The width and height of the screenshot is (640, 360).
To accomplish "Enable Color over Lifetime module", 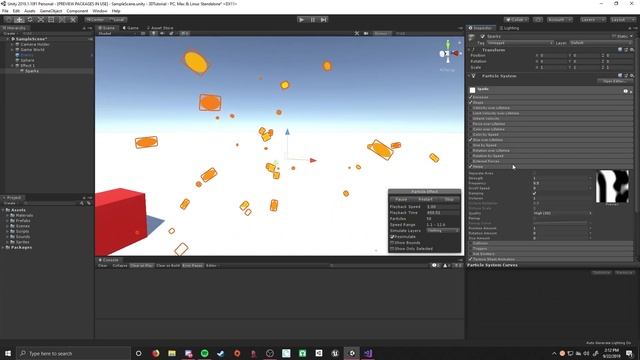I will pos(471,129).
